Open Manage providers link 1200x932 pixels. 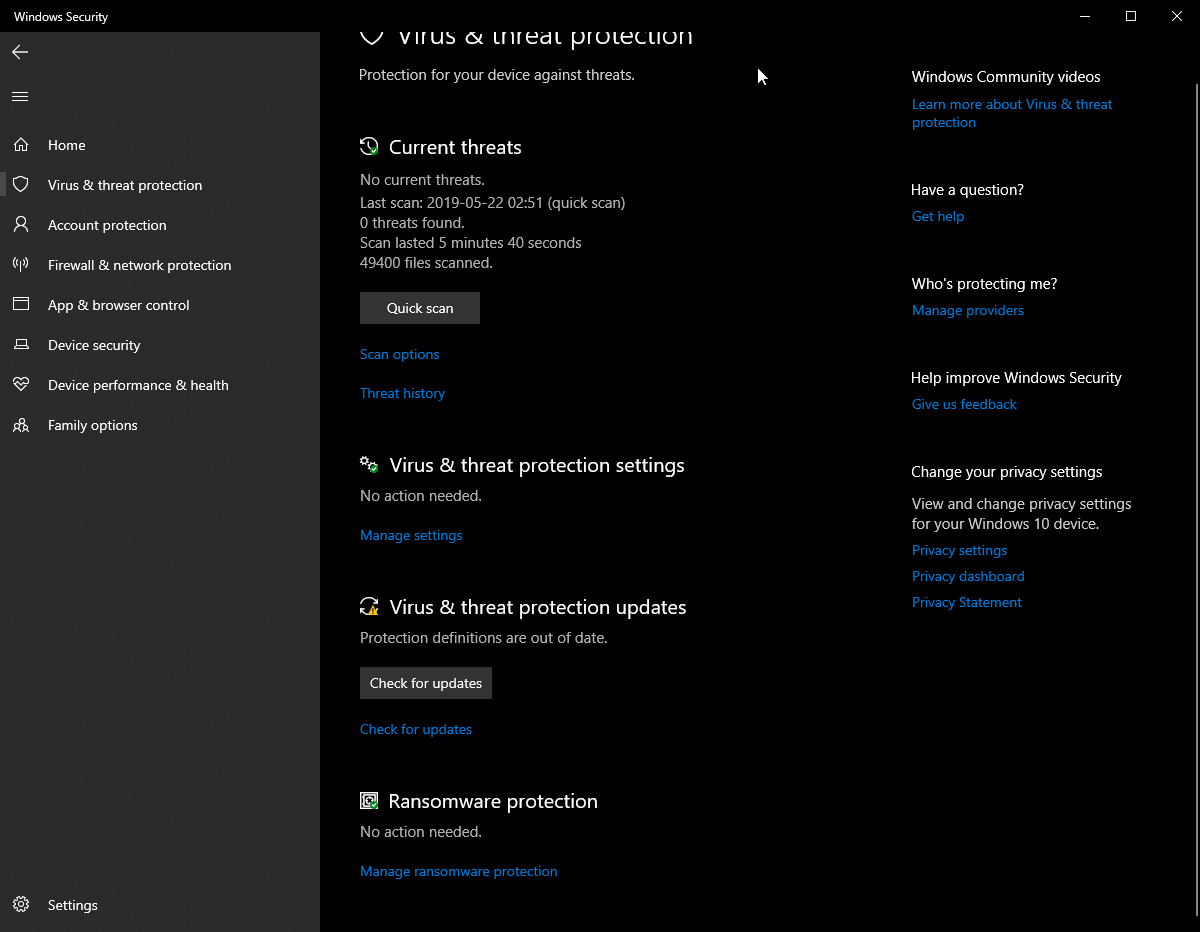click(x=968, y=310)
